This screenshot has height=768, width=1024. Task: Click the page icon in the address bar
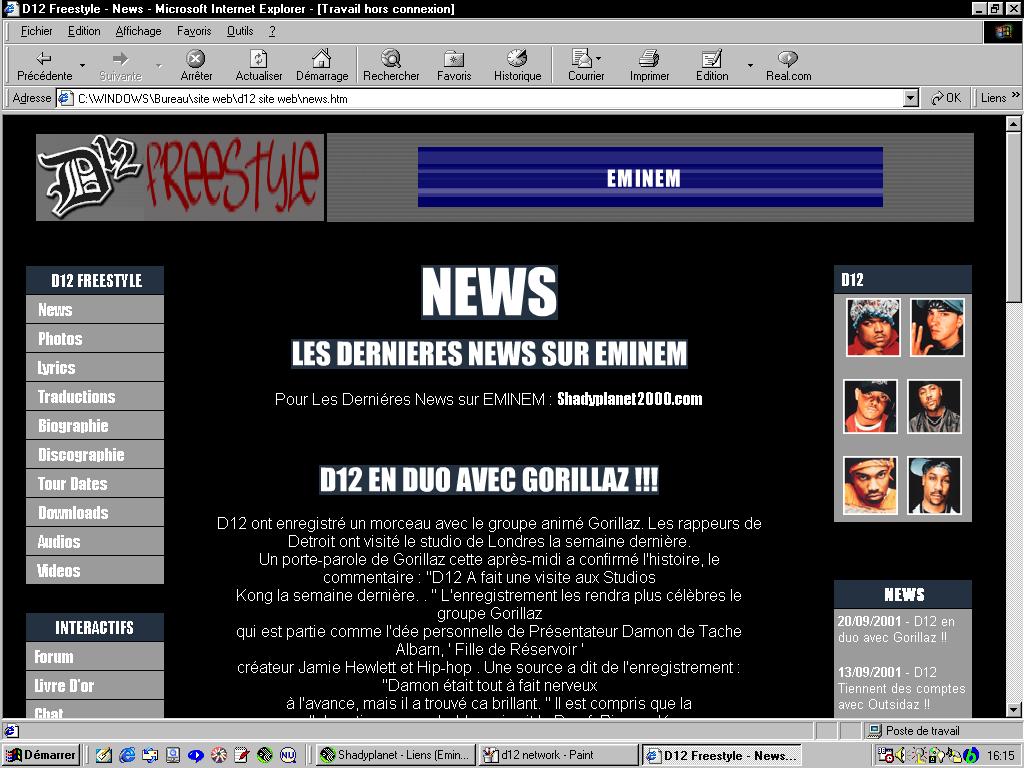click(65, 99)
